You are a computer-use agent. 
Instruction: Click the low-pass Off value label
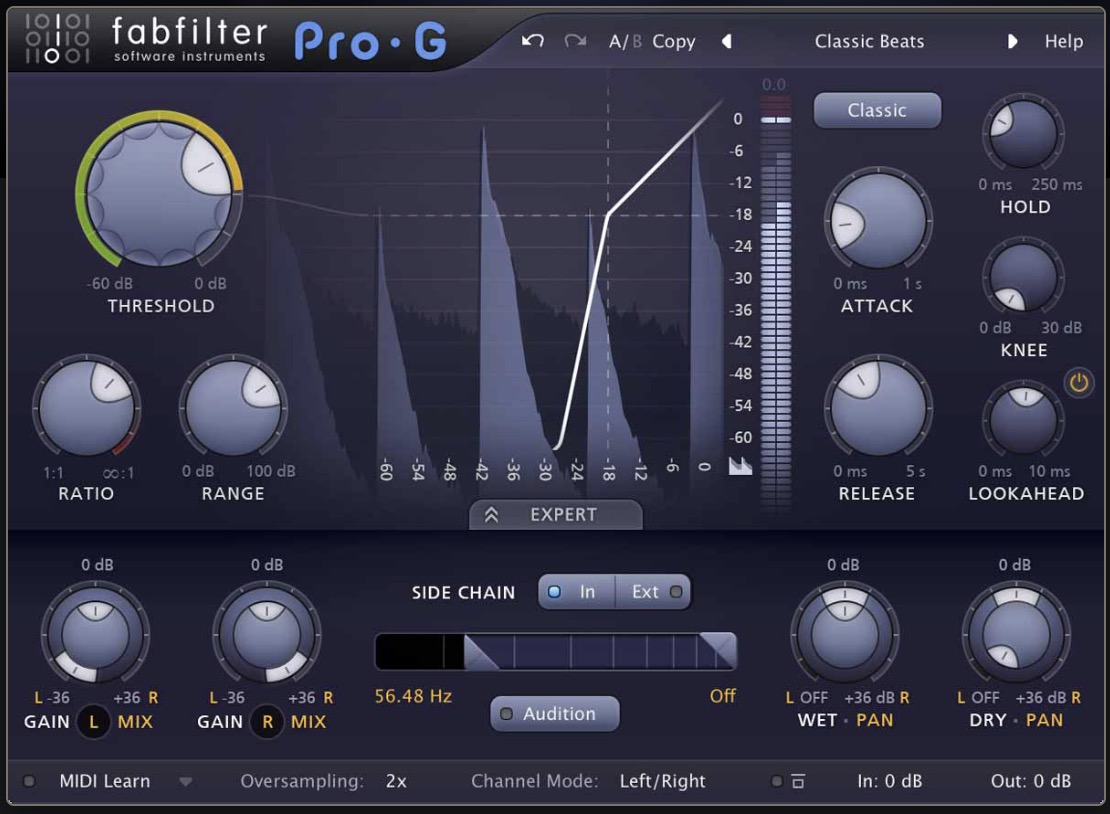point(723,697)
